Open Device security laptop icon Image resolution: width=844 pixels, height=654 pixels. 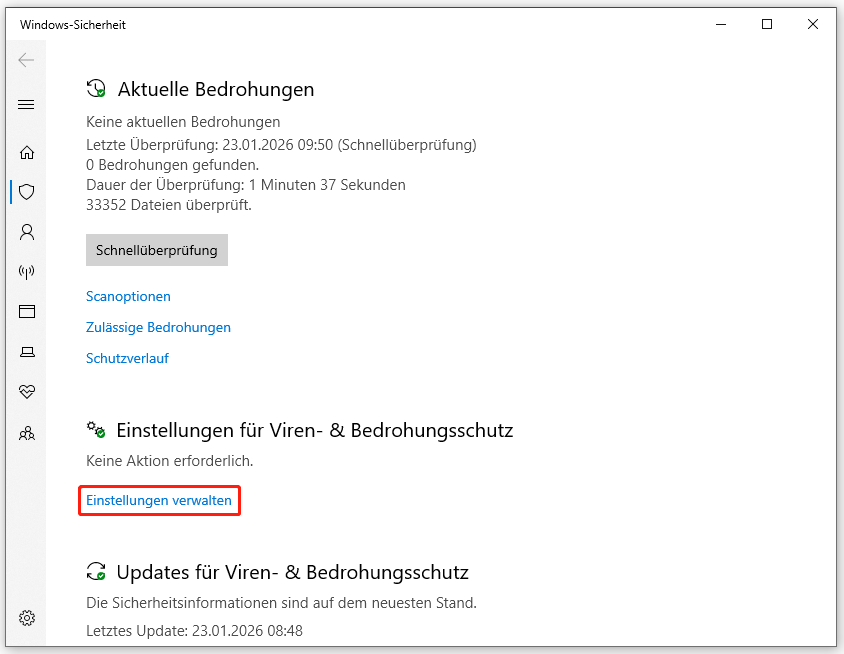(x=27, y=352)
